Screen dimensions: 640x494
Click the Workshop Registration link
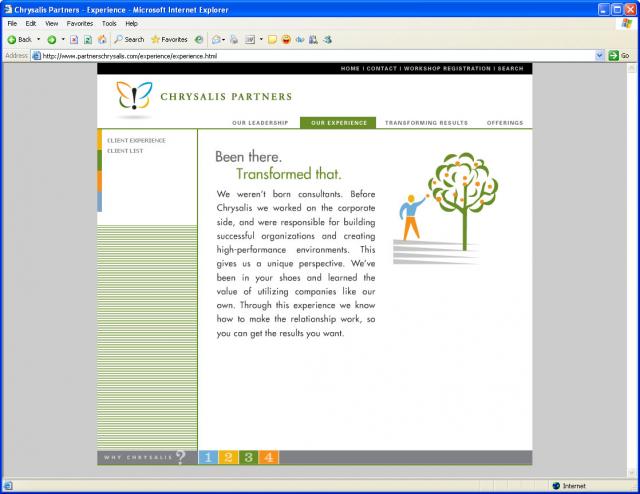click(x=447, y=69)
